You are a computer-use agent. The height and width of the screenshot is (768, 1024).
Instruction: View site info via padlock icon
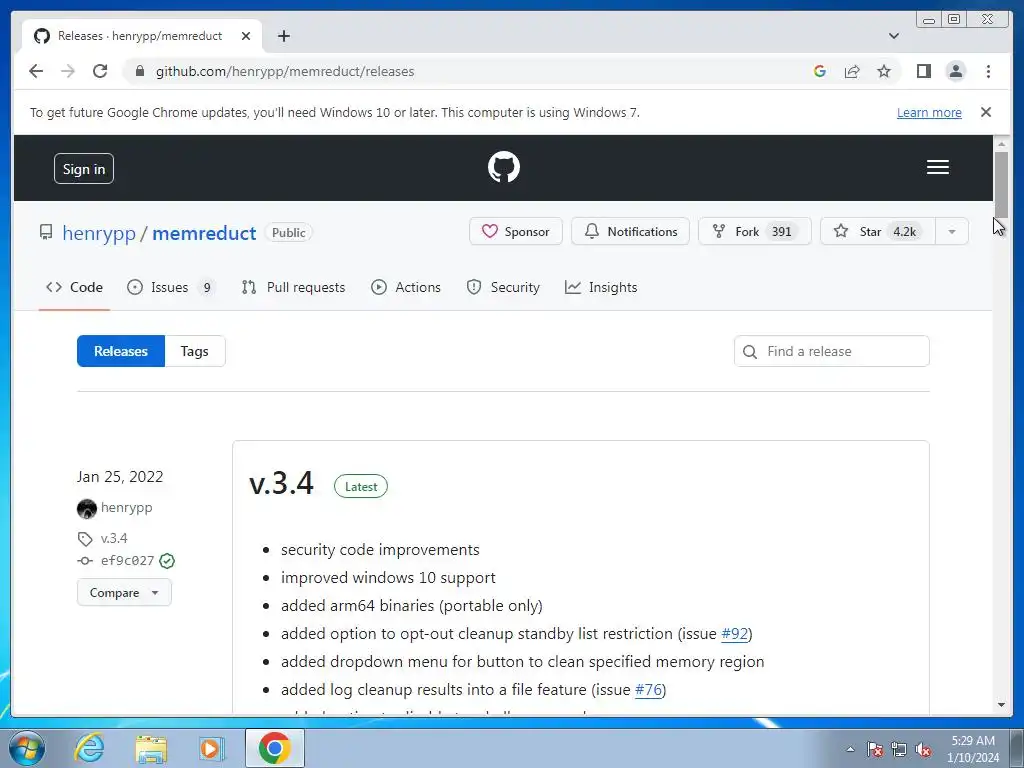point(139,71)
